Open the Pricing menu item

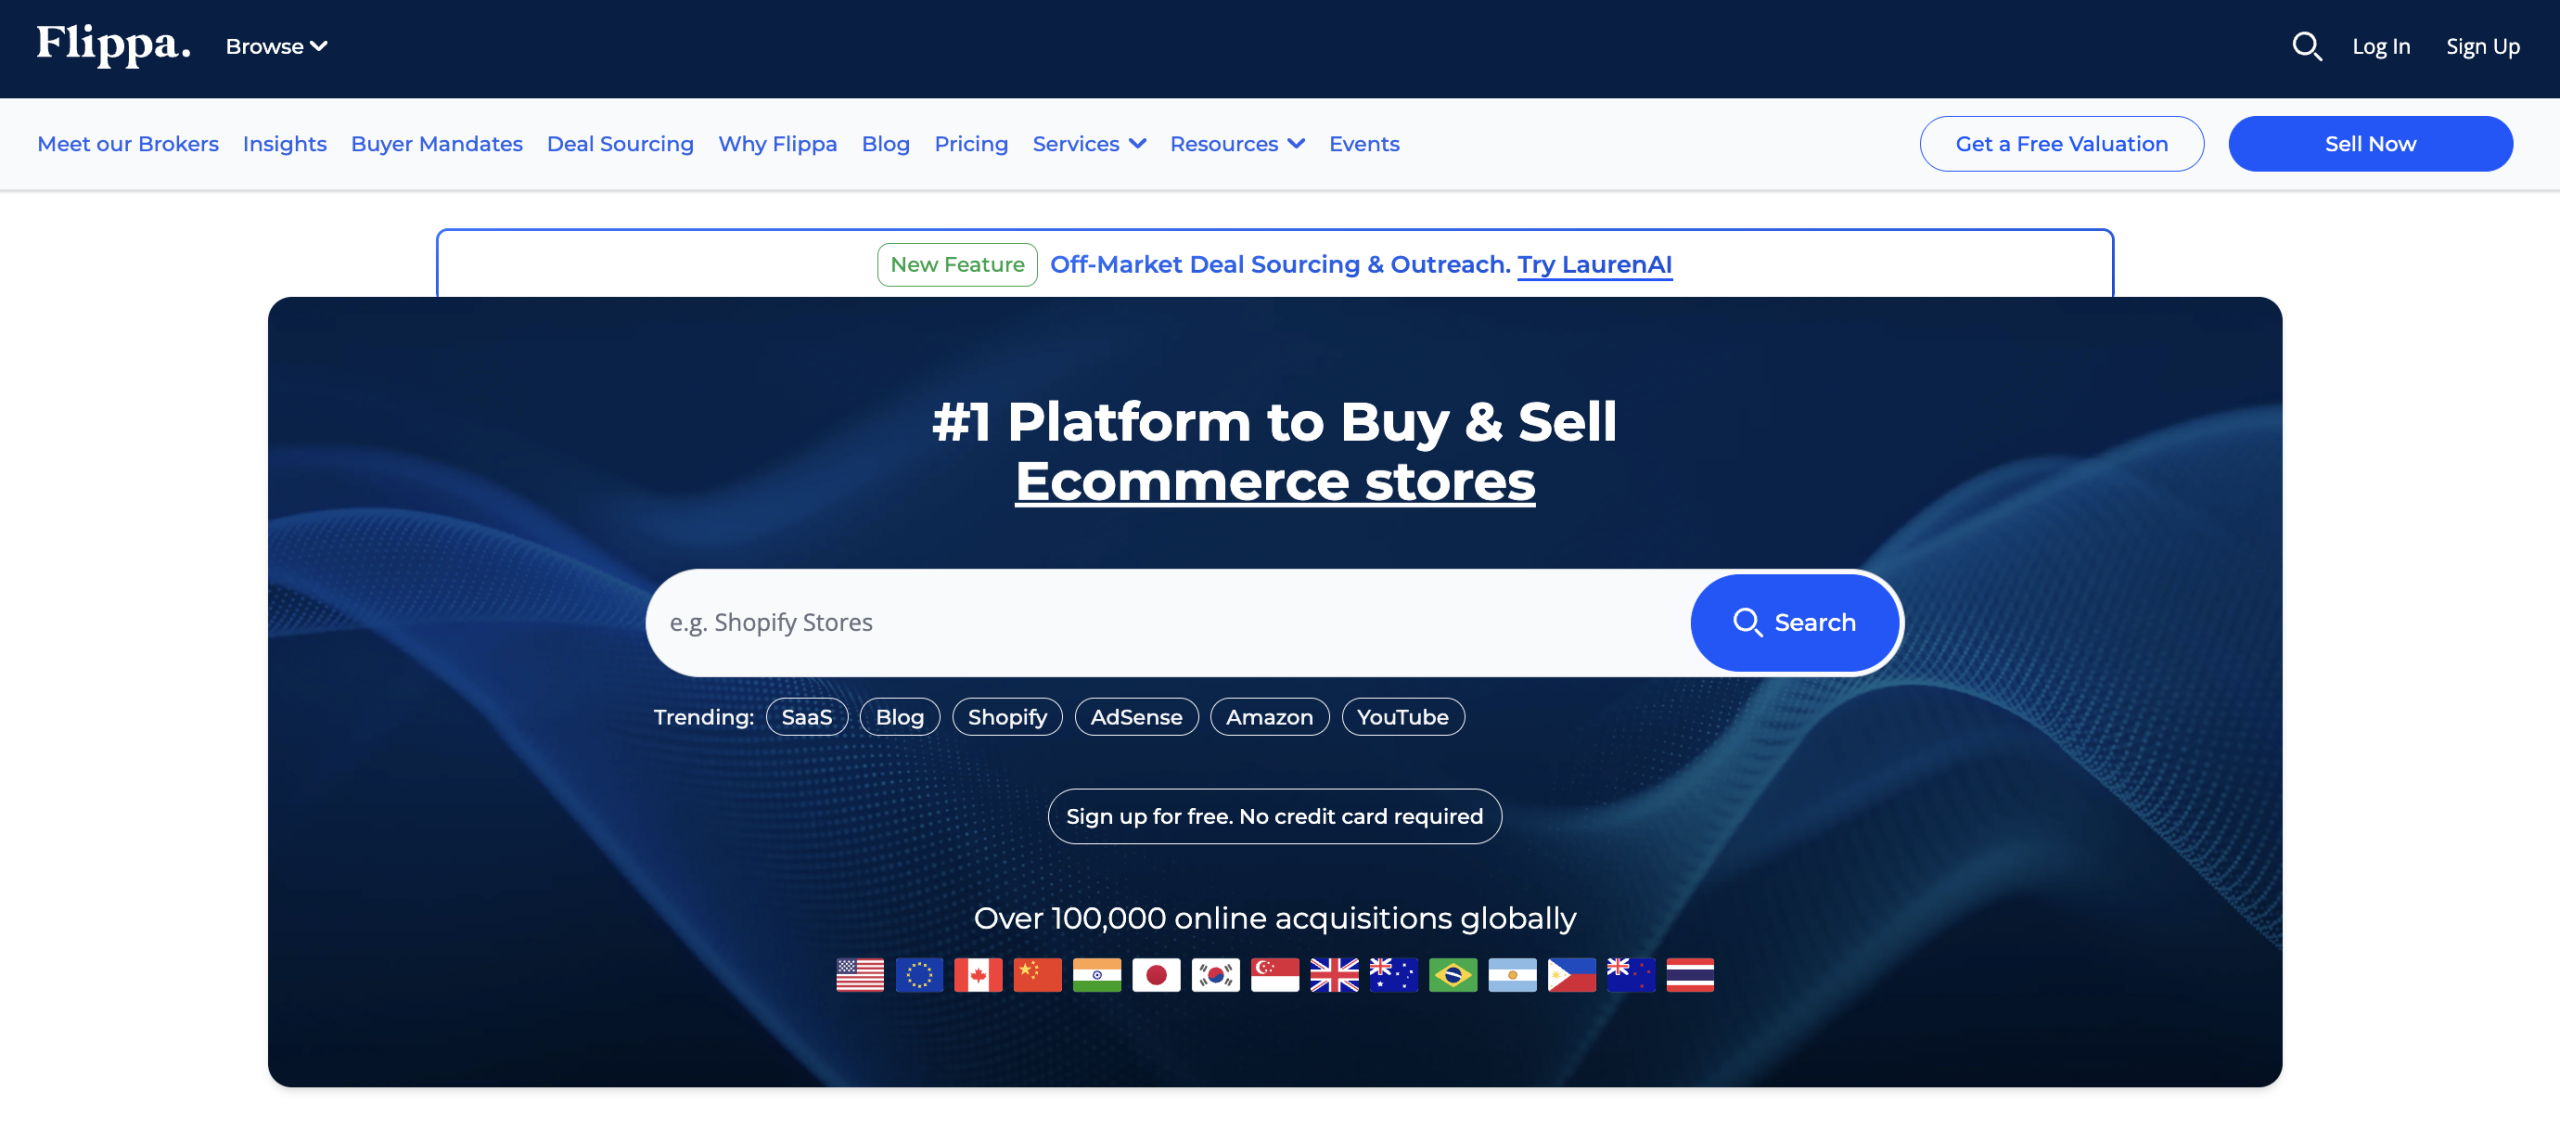(971, 143)
